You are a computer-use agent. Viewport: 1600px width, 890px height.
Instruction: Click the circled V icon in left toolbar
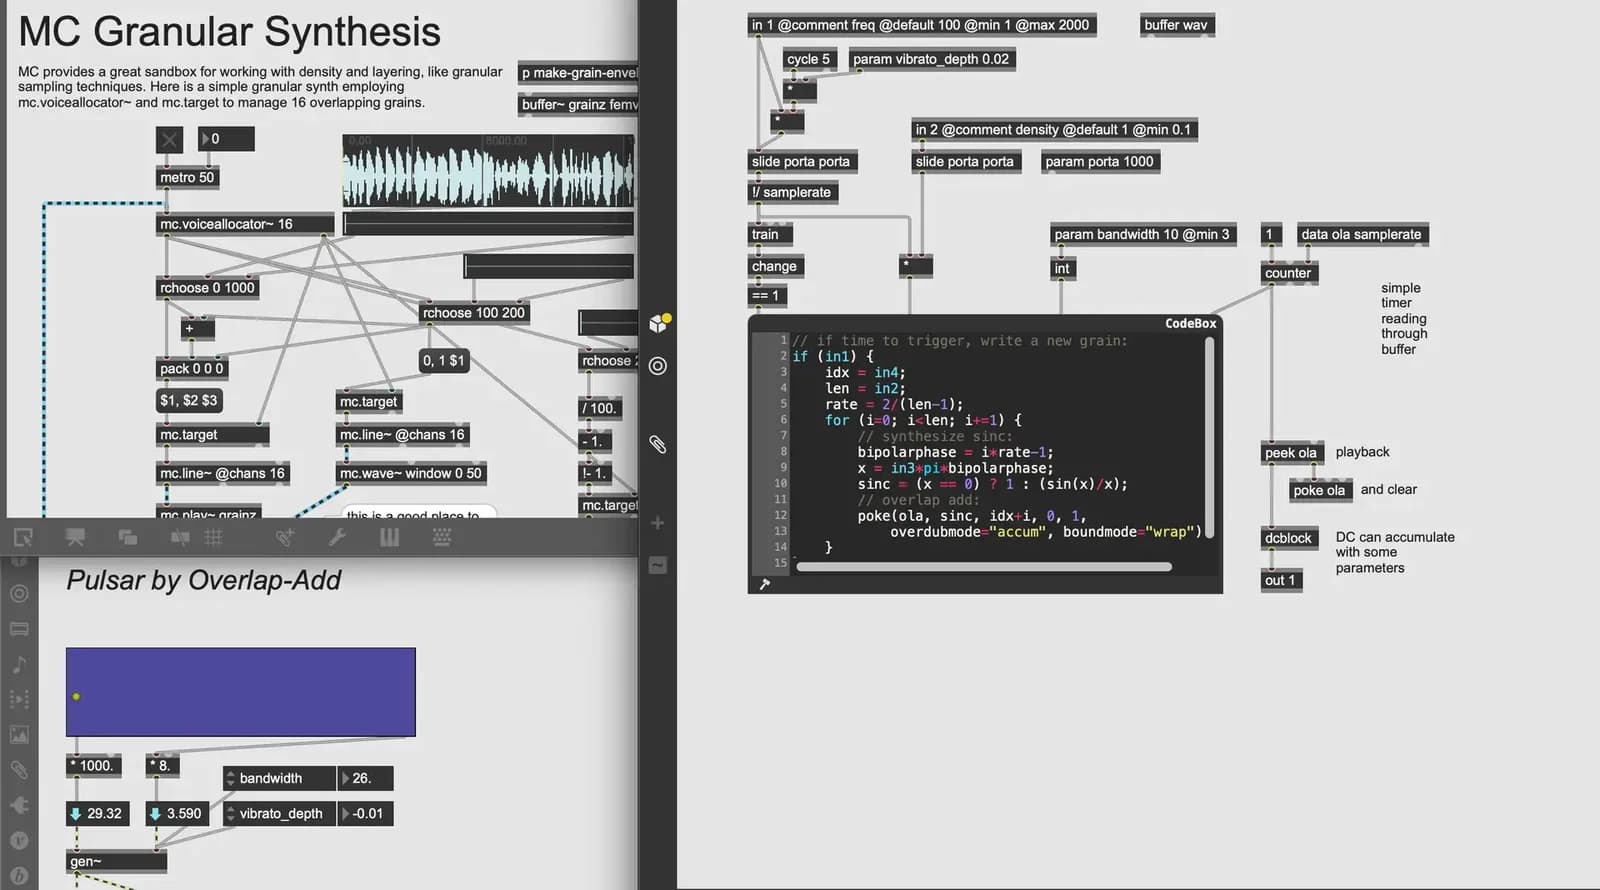(x=19, y=841)
